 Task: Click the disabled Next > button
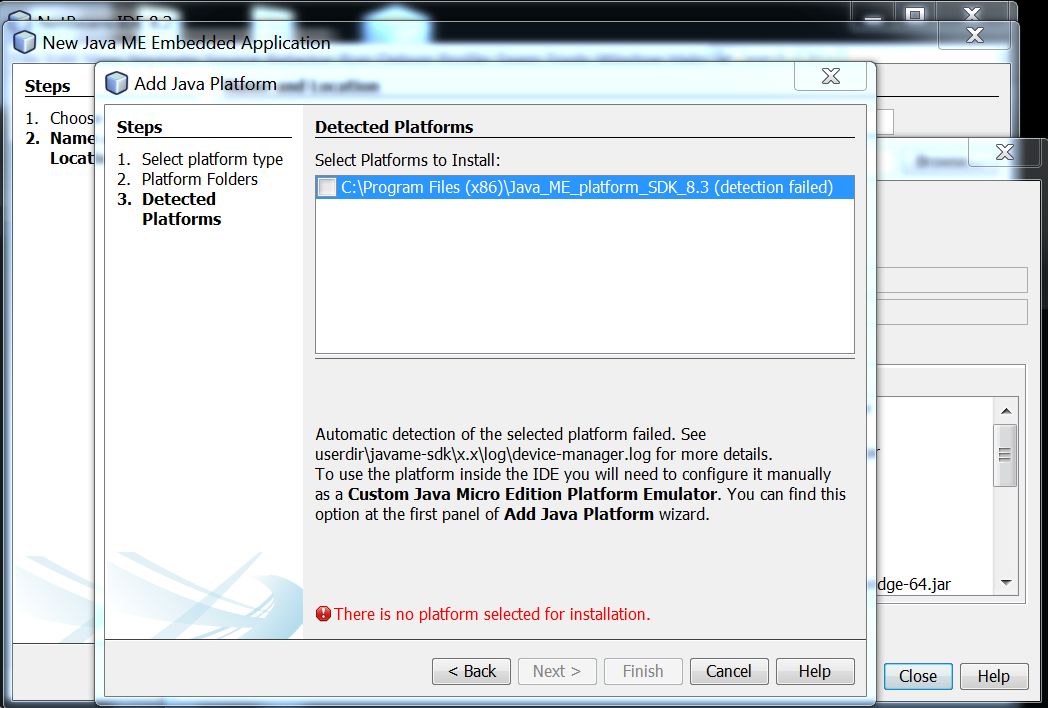[x=557, y=671]
